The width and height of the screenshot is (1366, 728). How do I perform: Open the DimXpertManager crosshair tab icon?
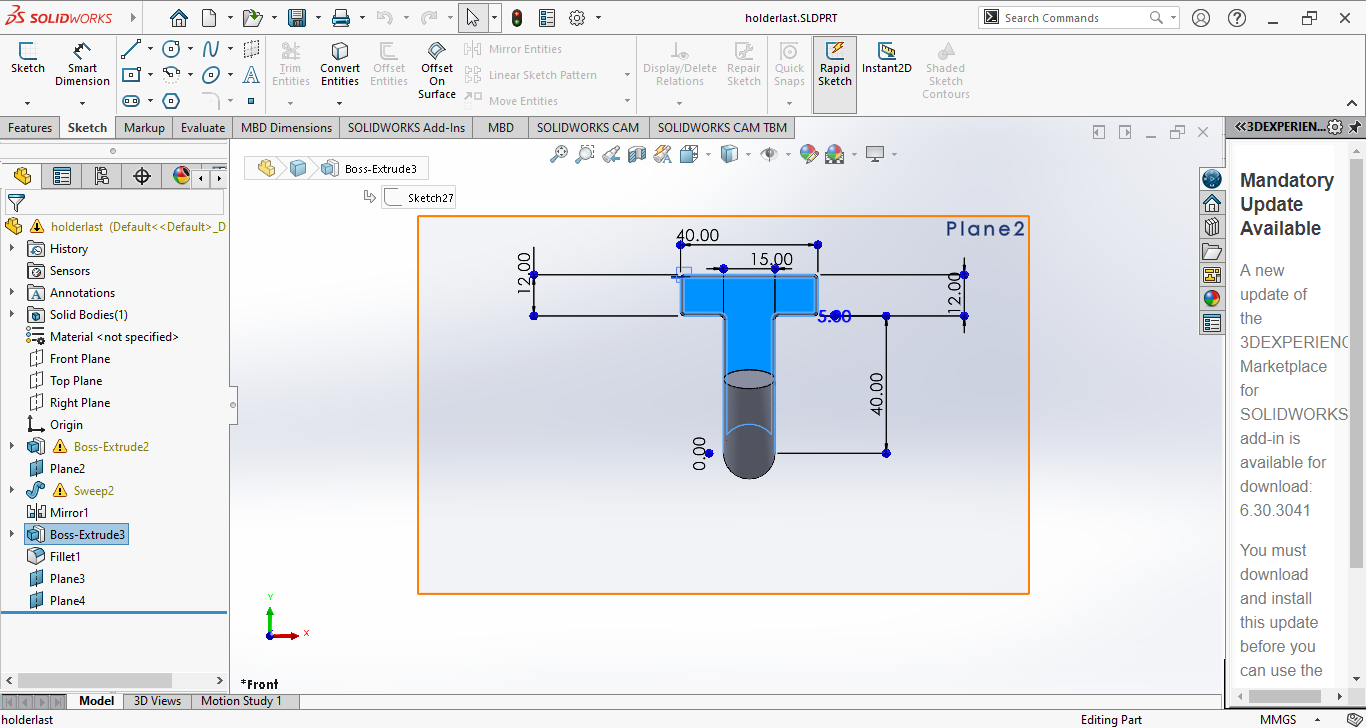pyautogui.click(x=142, y=177)
